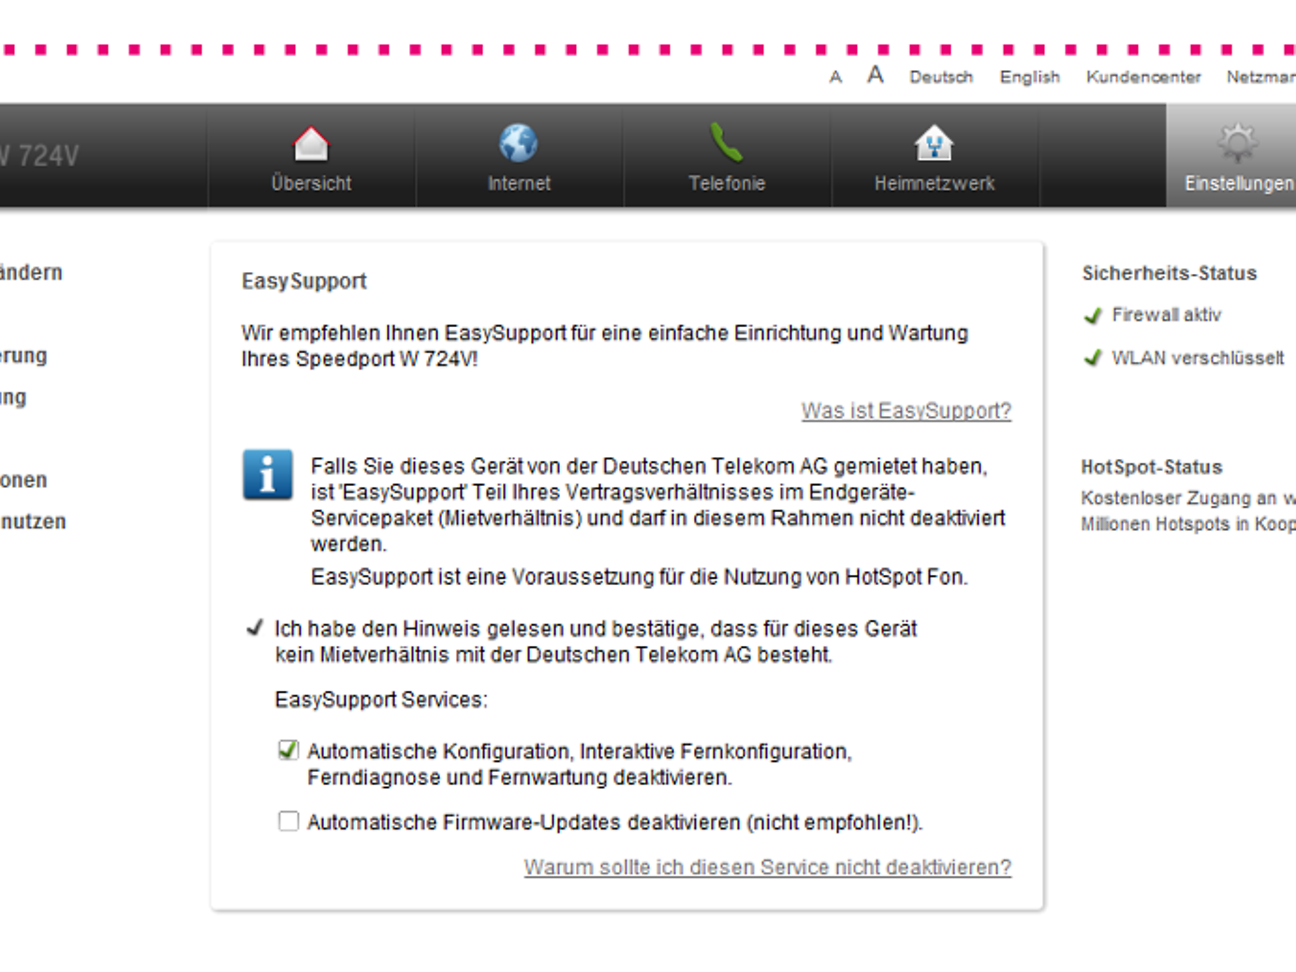
Task: Switch to the Internet tab label
Action: [x=519, y=183]
